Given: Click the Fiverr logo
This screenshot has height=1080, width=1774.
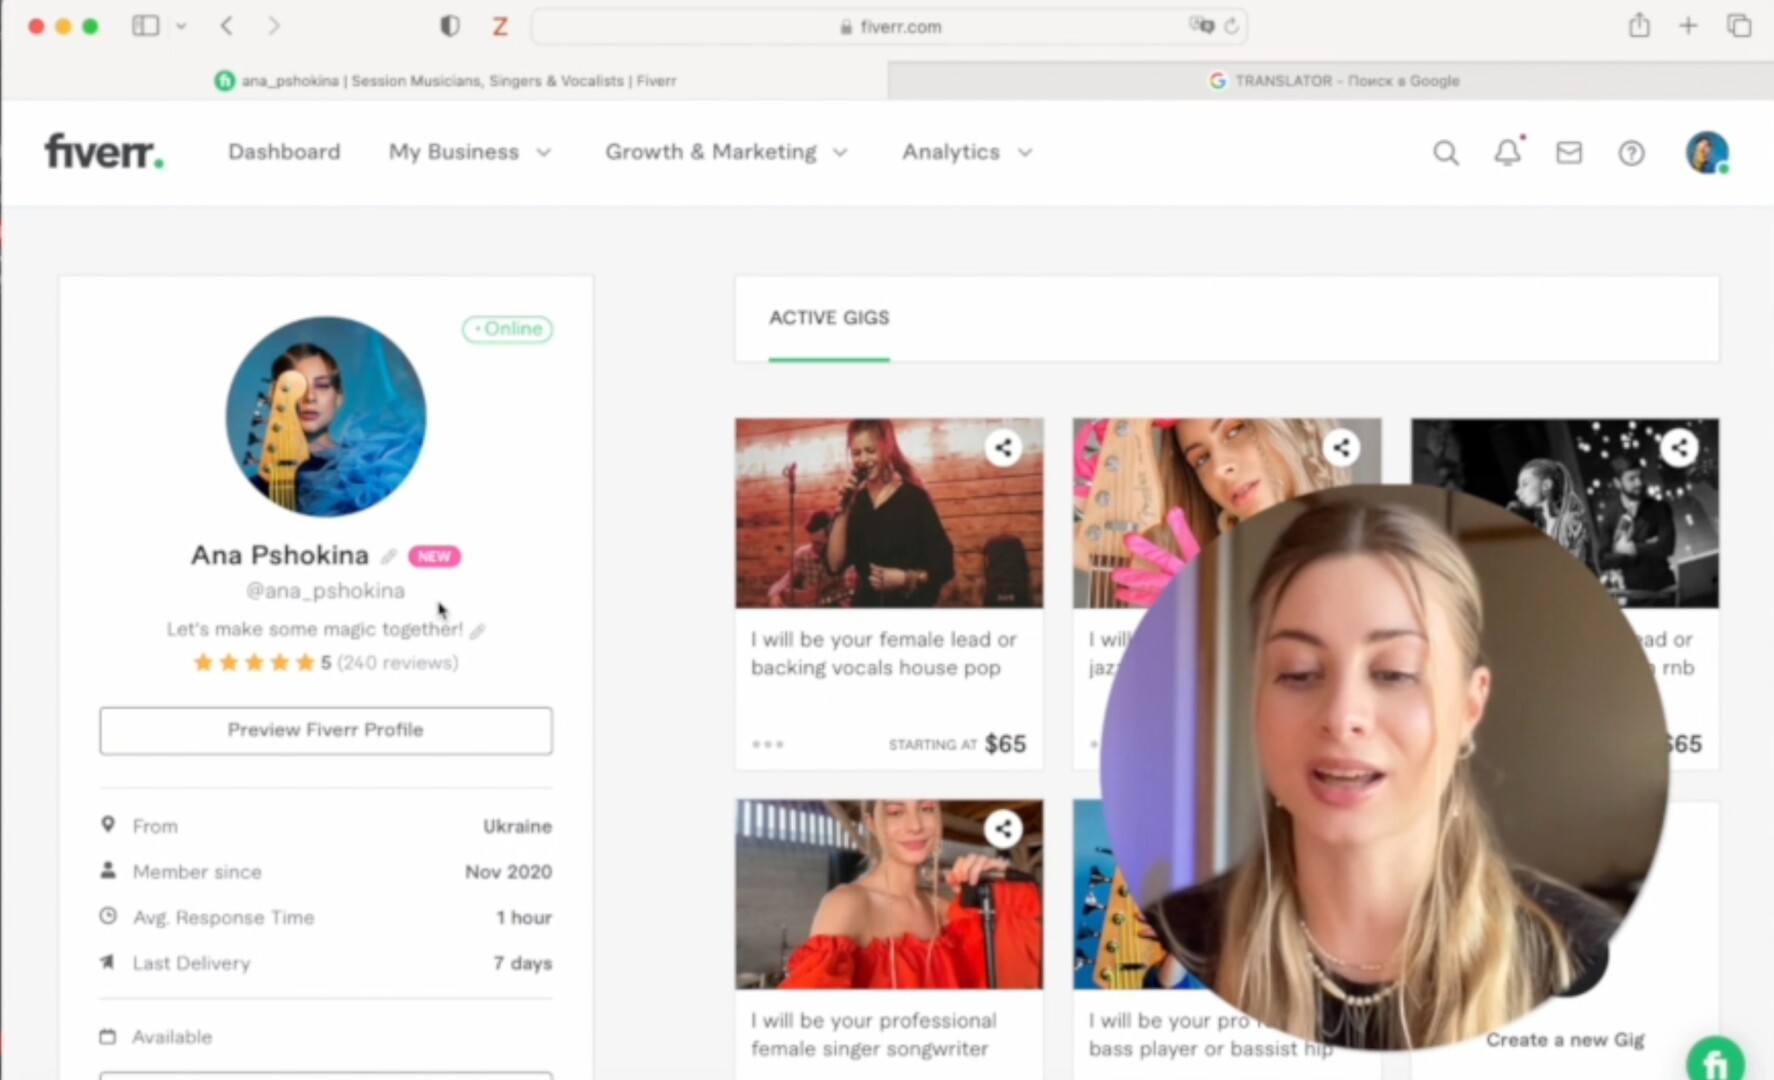Looking at the screenshot, I should point(104,152).
